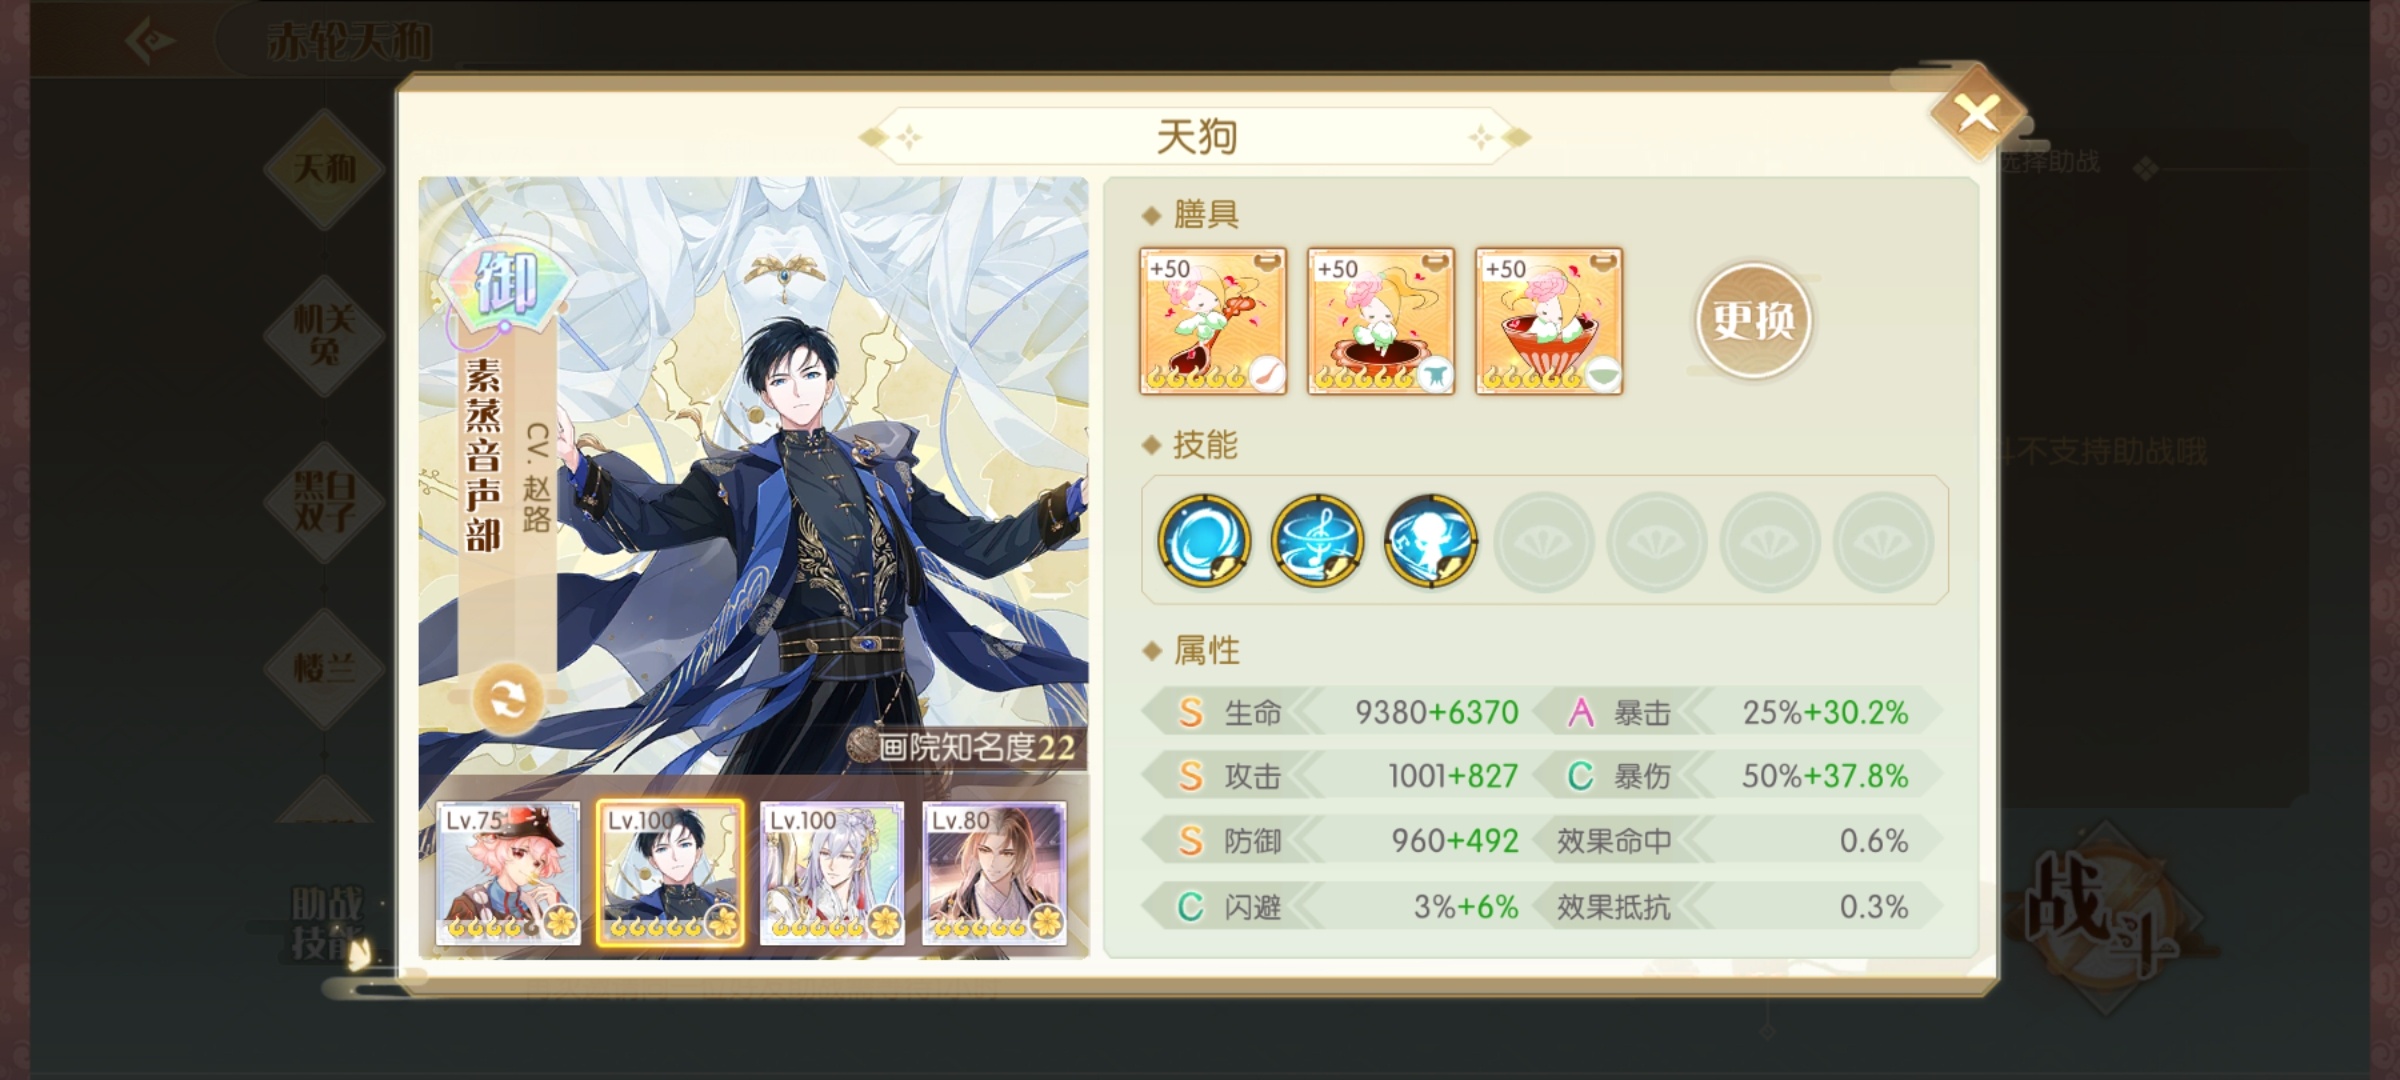
Task: Close the 天狗 detail panel
Action: (x=1977, y=113)
